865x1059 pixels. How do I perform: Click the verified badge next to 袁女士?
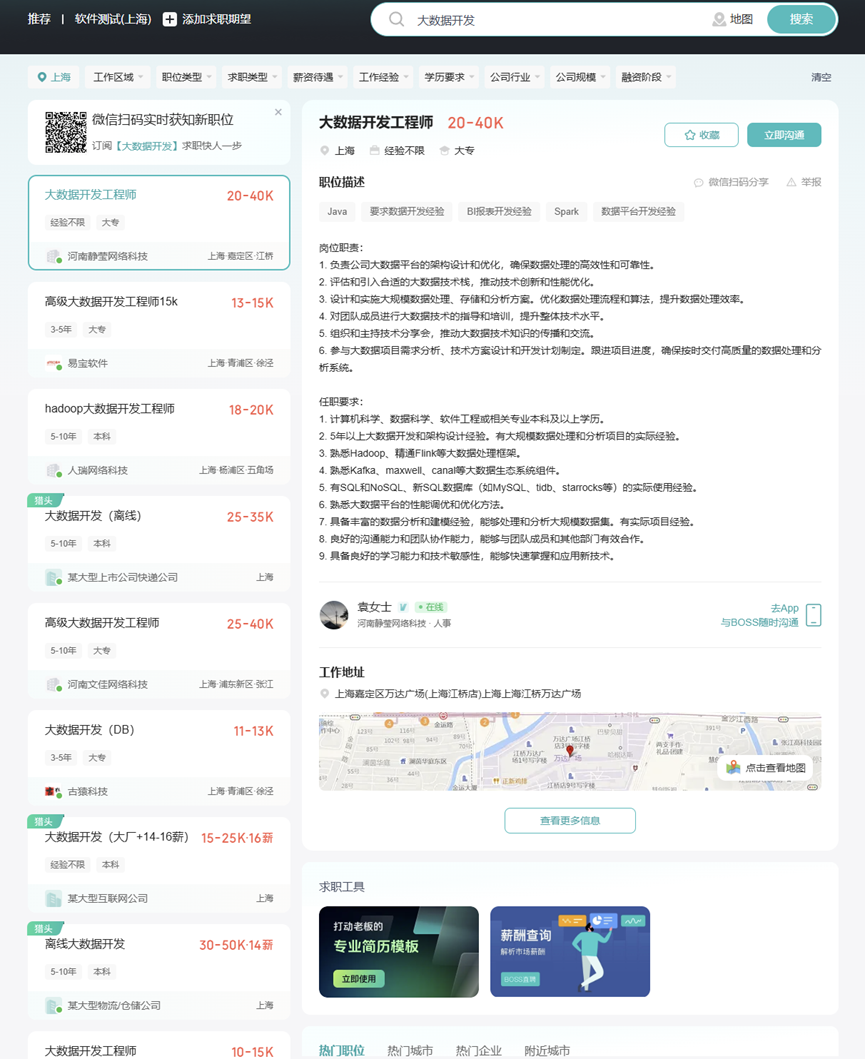tap(403, 607)
